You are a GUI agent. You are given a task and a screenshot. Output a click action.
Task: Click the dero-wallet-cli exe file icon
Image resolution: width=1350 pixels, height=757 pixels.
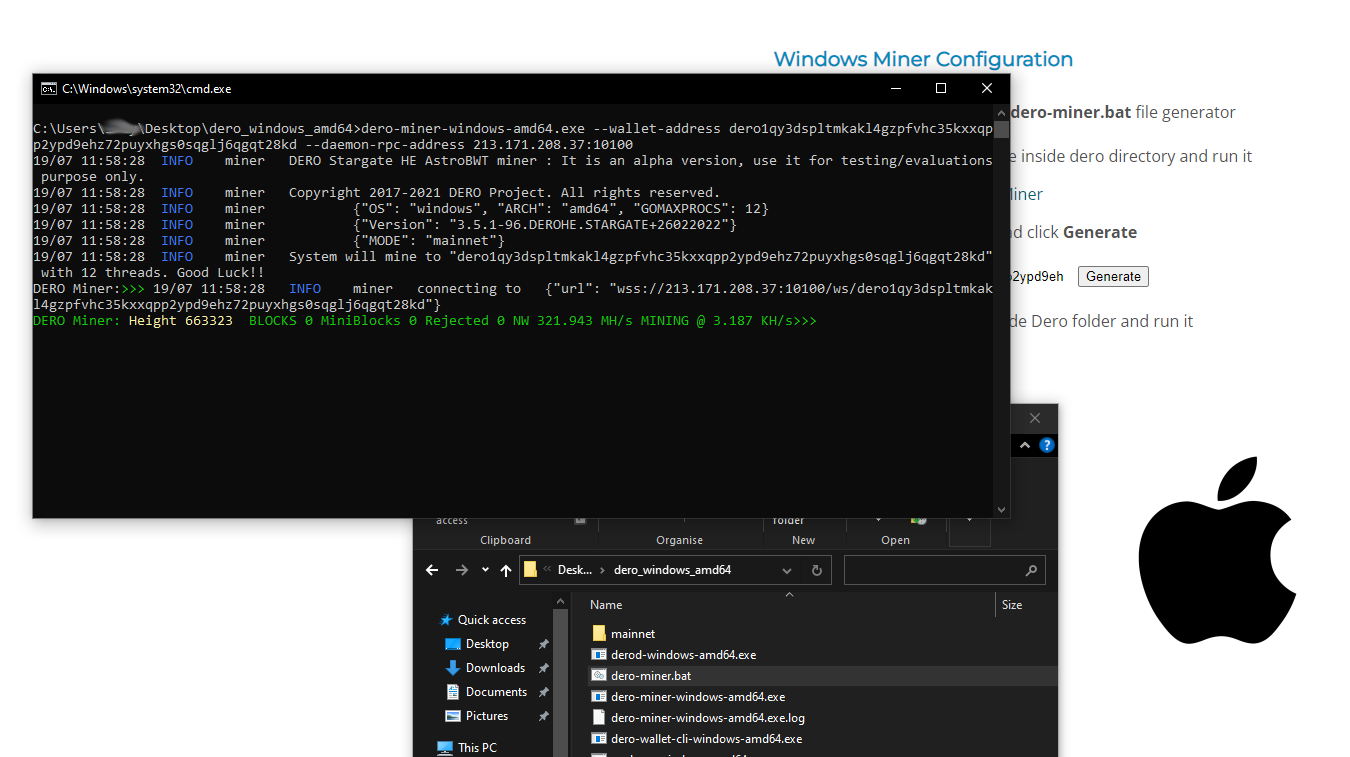pyautogui.click(x=599, y=739)
